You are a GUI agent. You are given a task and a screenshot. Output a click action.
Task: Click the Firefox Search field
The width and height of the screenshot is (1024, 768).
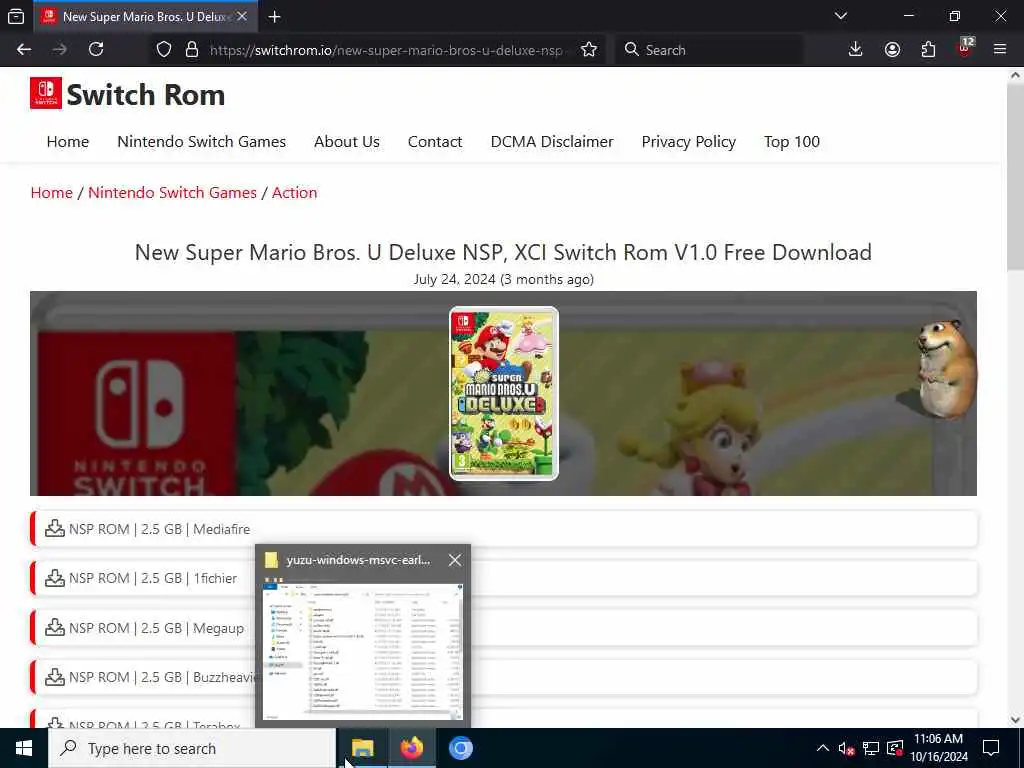coord(709,50)
